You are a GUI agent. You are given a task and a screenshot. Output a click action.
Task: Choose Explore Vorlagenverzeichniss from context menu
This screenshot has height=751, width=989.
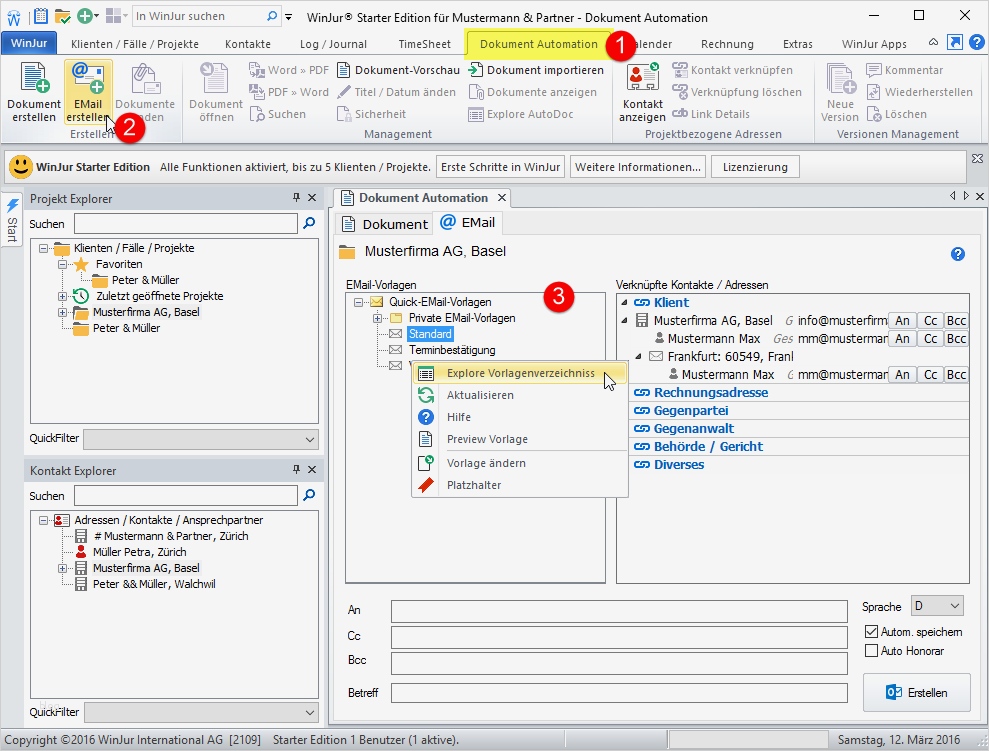pyautogui.click(x=520, y=373)
